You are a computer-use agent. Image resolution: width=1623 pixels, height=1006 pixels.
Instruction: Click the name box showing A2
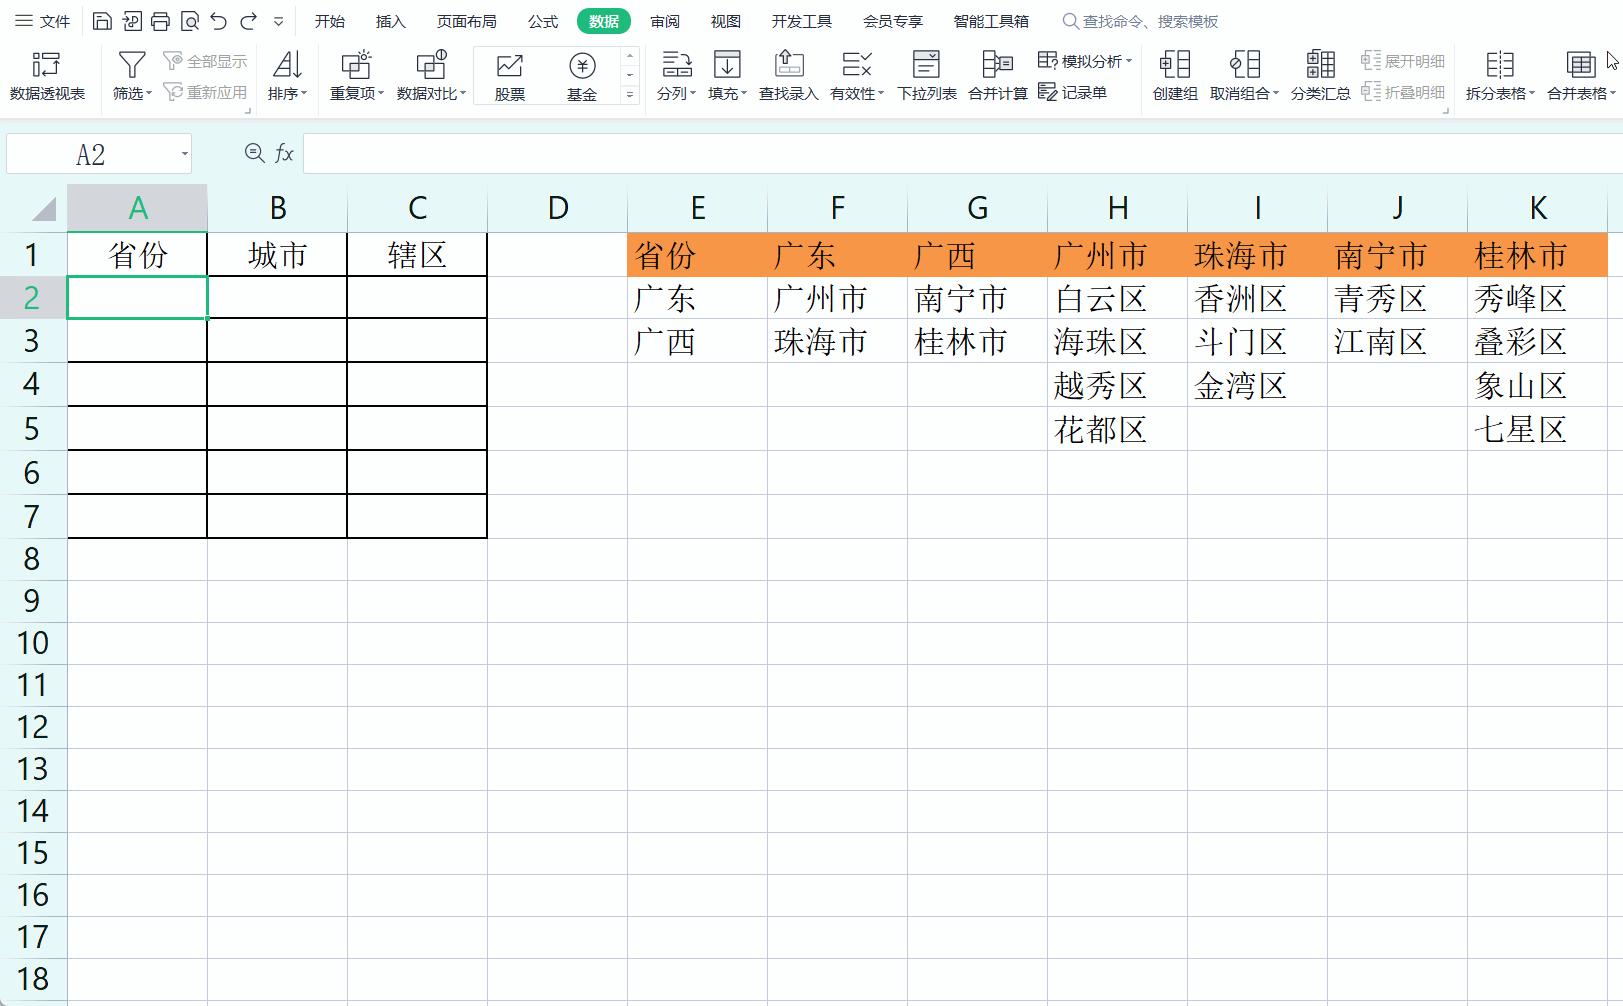91,154
